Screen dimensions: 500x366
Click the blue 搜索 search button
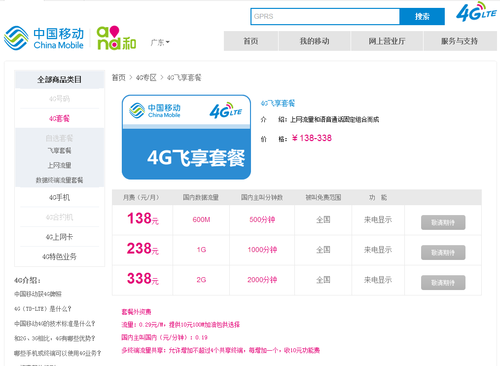[x=422, y=16]
